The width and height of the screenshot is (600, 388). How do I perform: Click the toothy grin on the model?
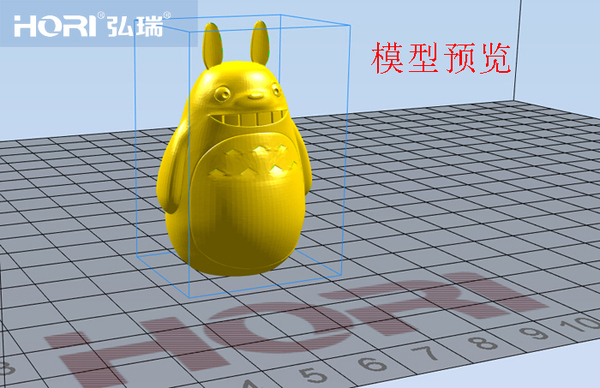point(249,117)
